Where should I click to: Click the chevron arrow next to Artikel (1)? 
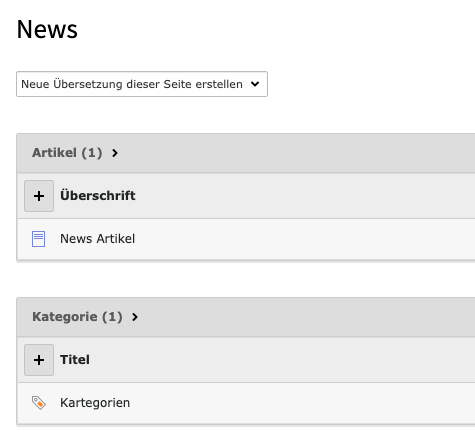(115, 153)
